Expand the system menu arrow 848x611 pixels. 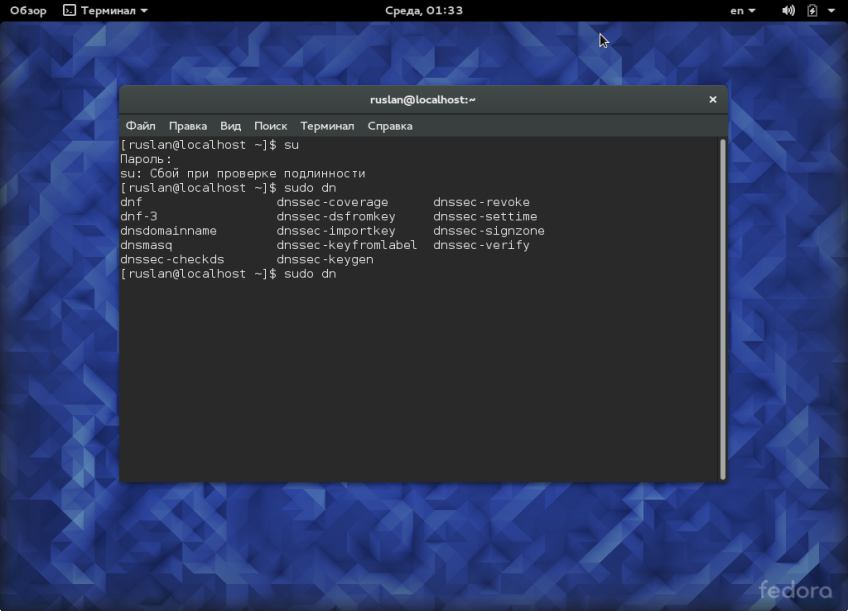click(x=831, y=10)
